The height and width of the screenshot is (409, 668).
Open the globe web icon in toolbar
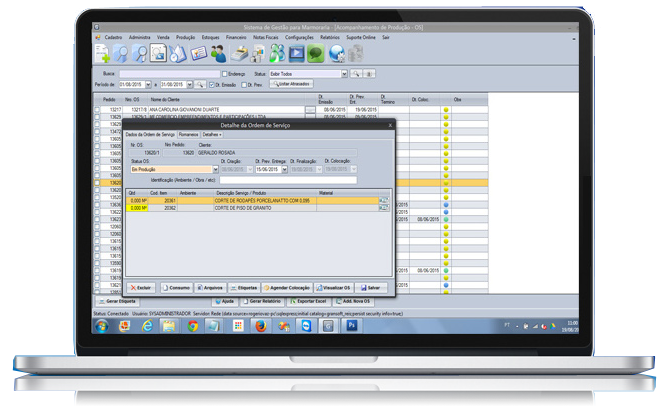[x=336, y=53]
